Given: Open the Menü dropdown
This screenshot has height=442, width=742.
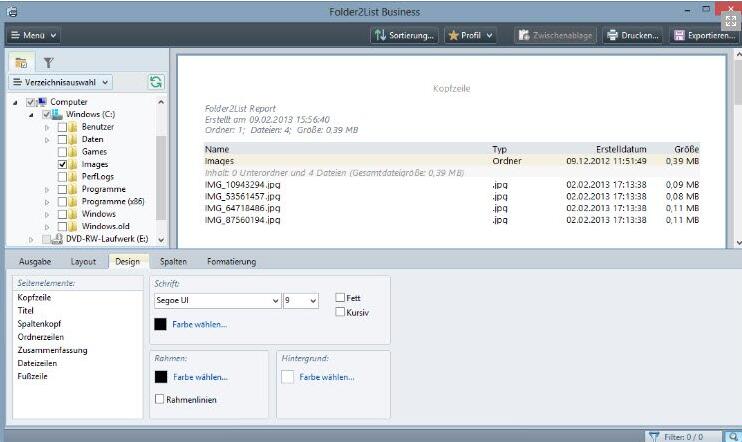Looking at the screenshot, I should (x=33, y=35).
